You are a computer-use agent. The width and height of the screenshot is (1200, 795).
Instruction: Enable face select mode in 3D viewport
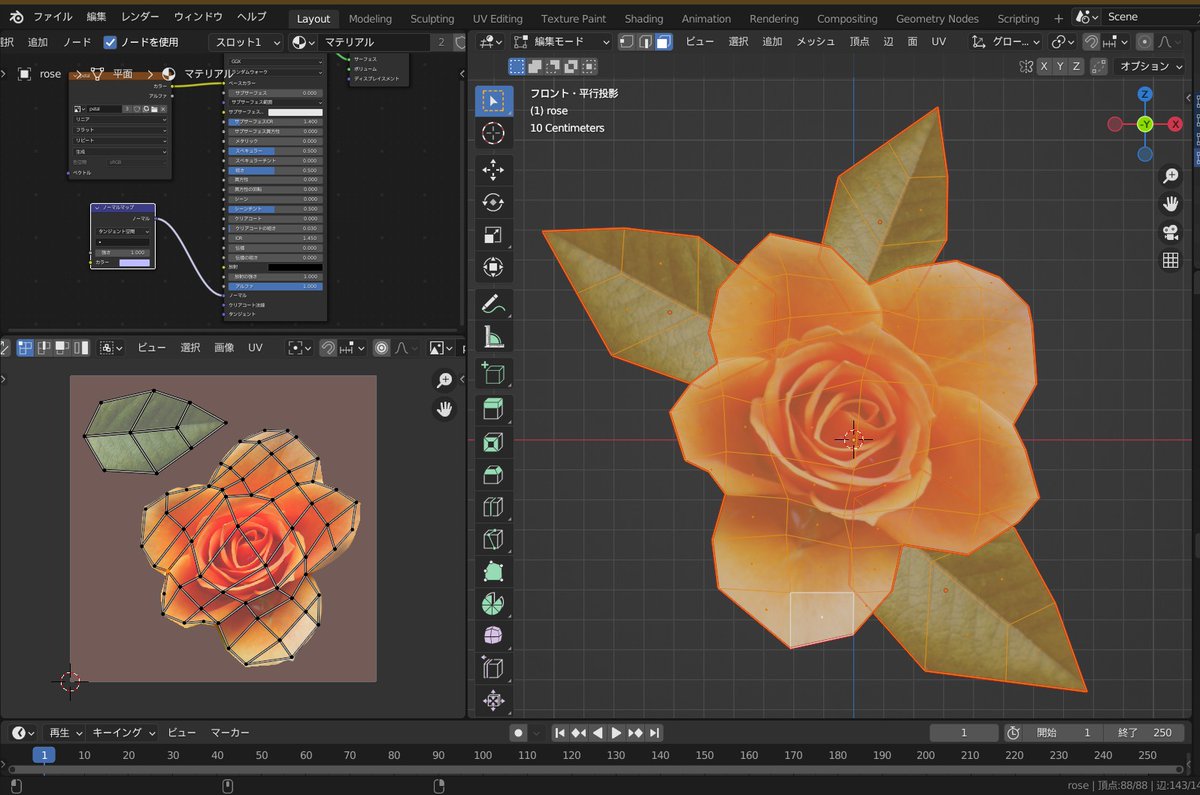pyautogui.click(x=663, y=42)
